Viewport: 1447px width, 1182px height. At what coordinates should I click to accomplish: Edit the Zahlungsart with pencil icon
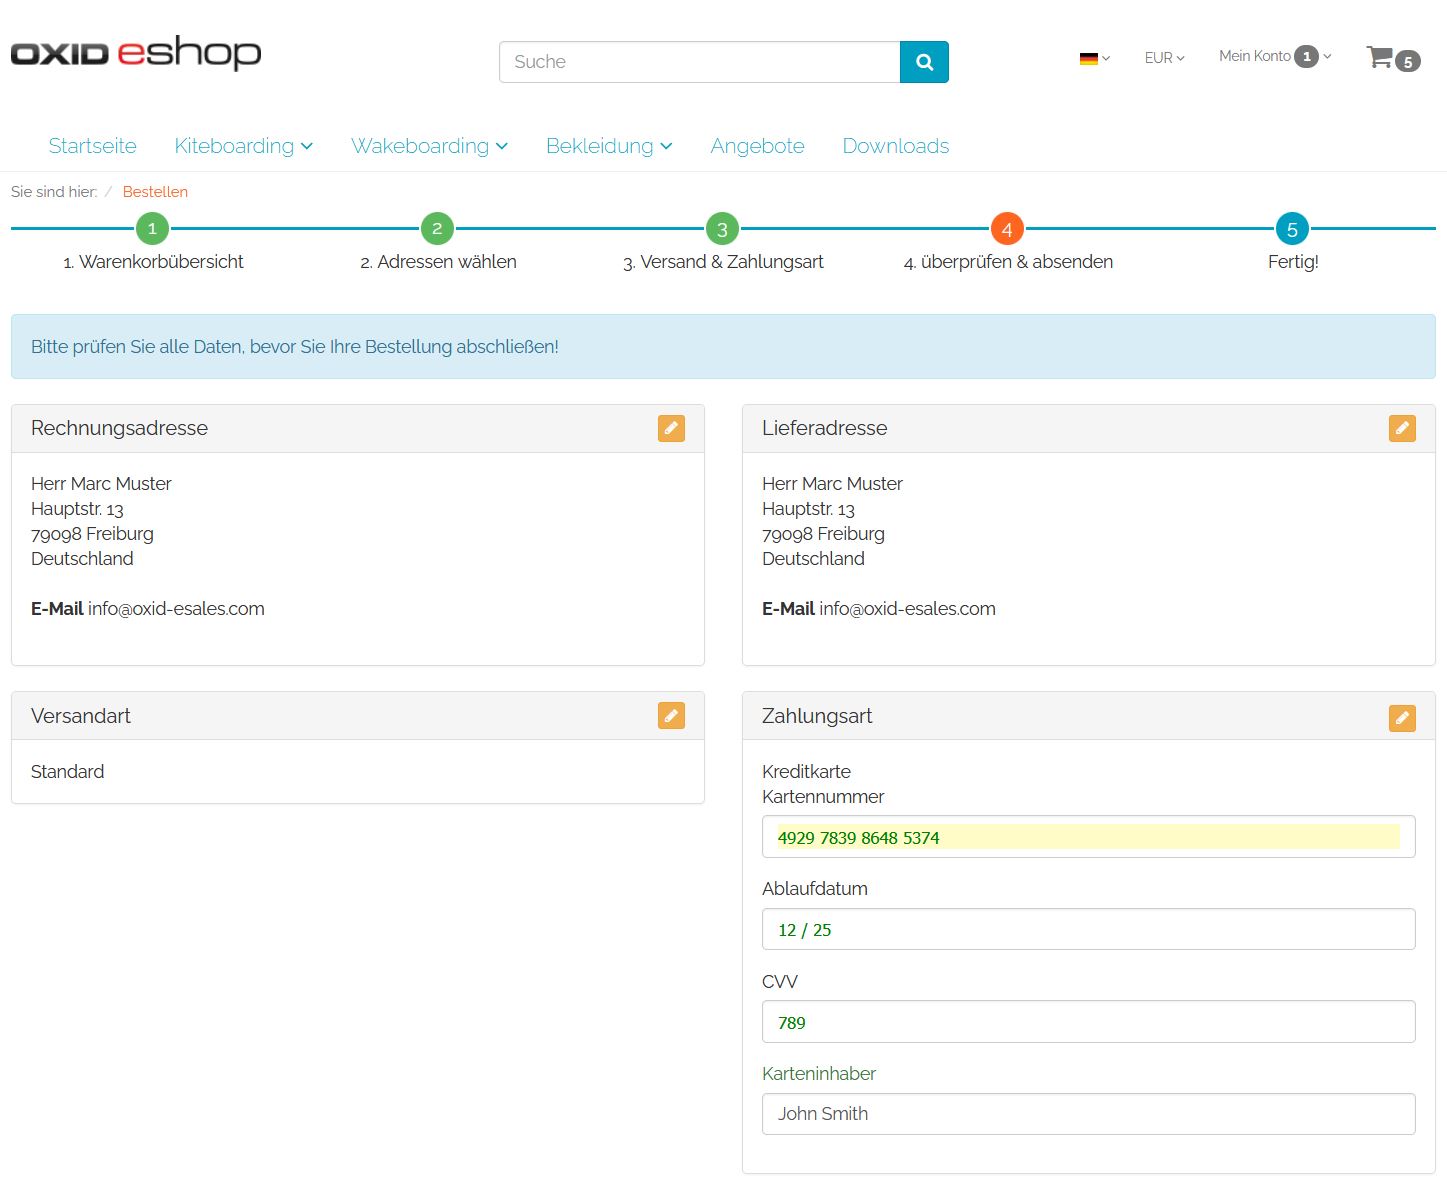(1402, 718)
